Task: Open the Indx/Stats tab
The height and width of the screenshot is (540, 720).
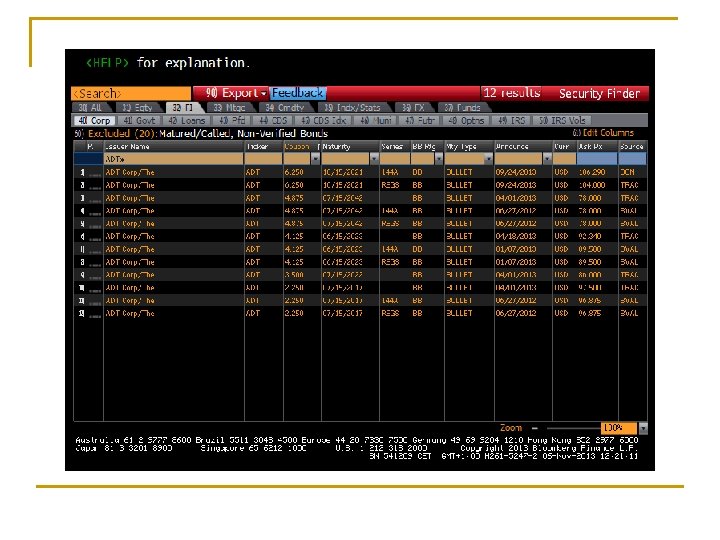Action: 352,107
